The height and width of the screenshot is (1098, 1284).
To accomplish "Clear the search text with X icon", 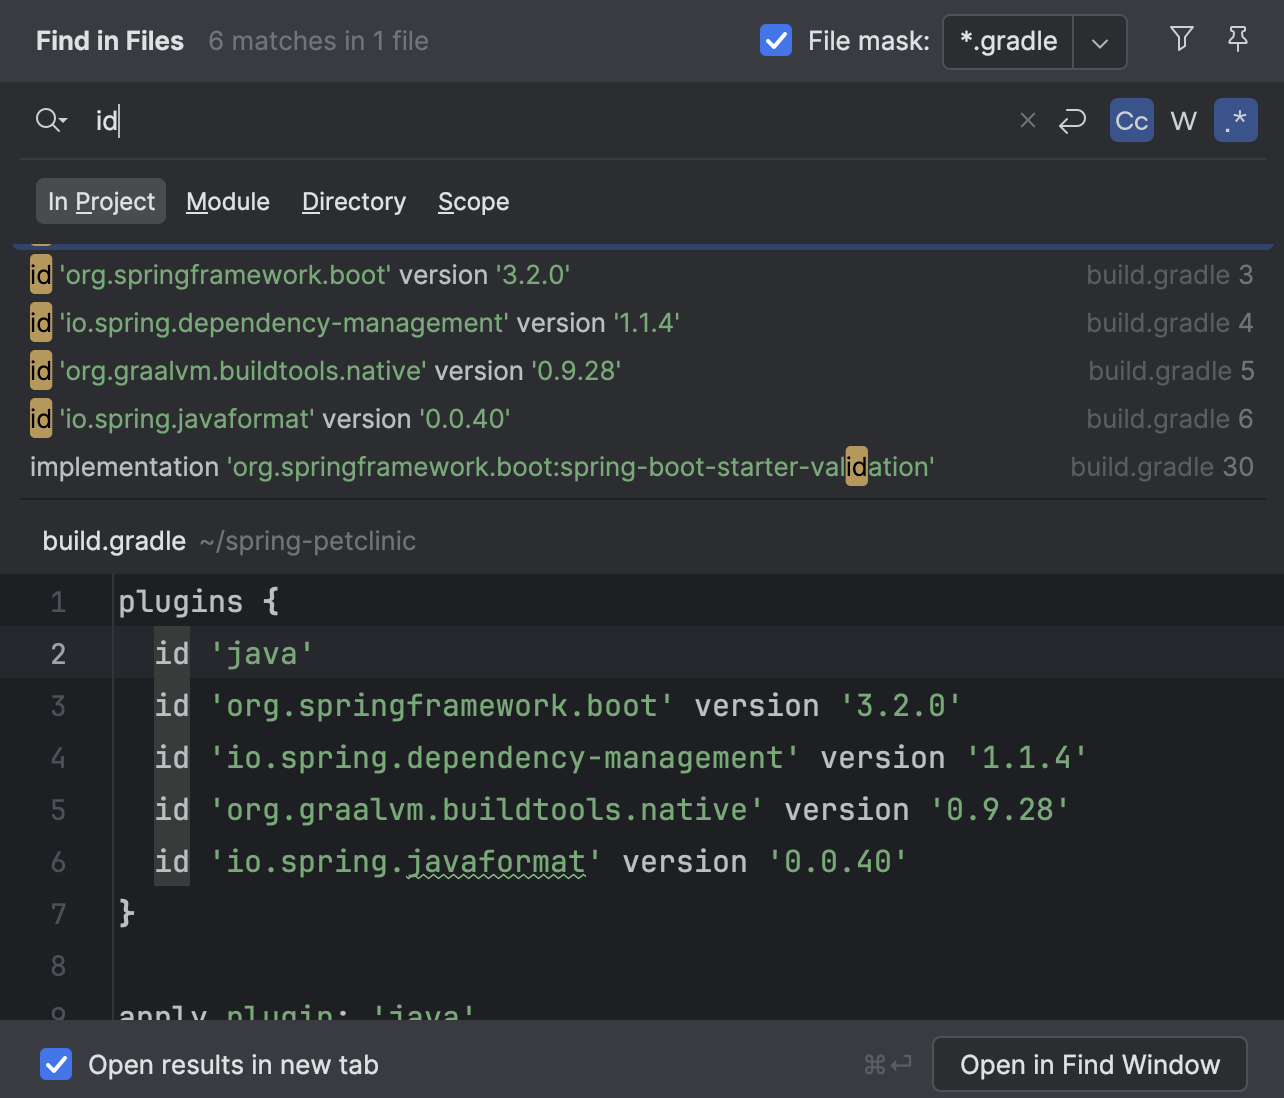I will pos(1027,121).
